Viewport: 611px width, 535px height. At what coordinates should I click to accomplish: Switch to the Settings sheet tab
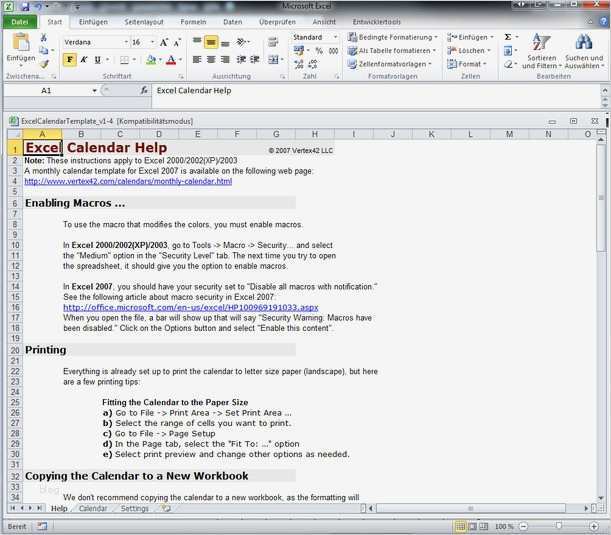point(134,508)
